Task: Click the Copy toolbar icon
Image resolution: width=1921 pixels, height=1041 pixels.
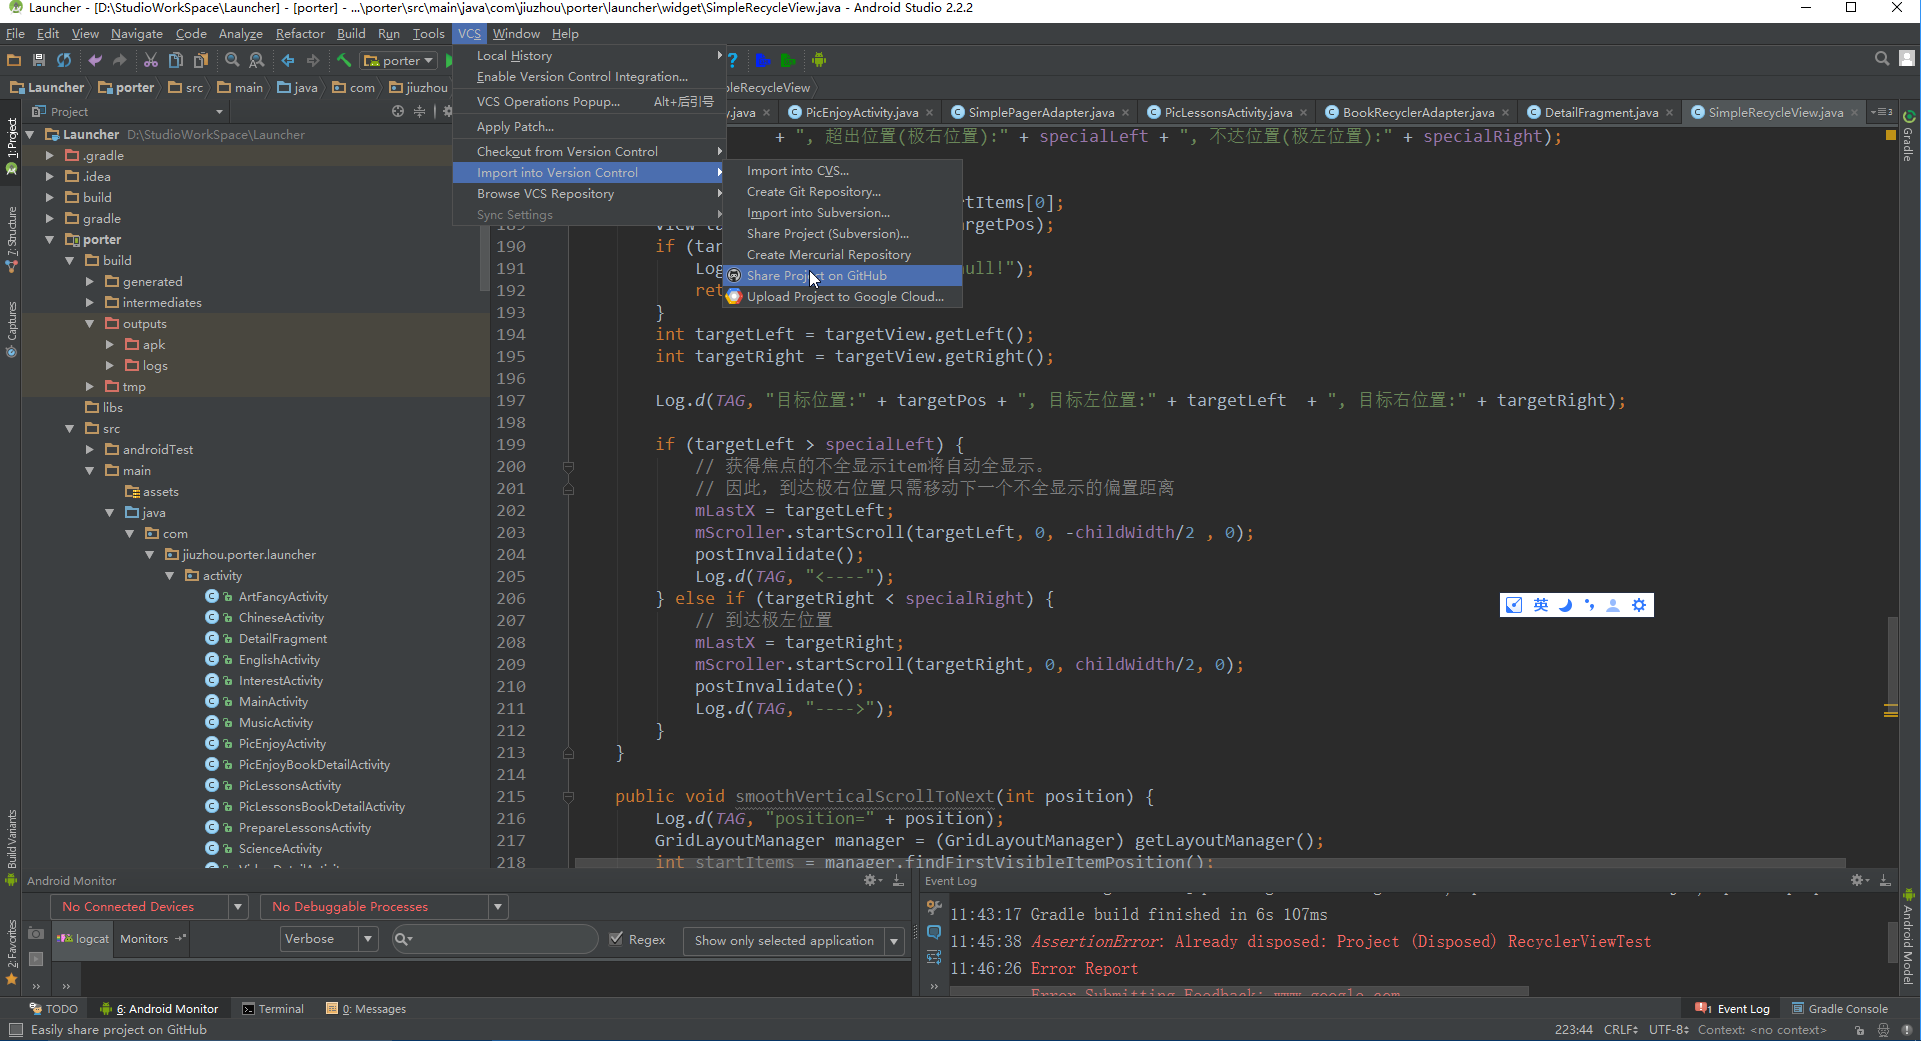Action: (176, 60)
